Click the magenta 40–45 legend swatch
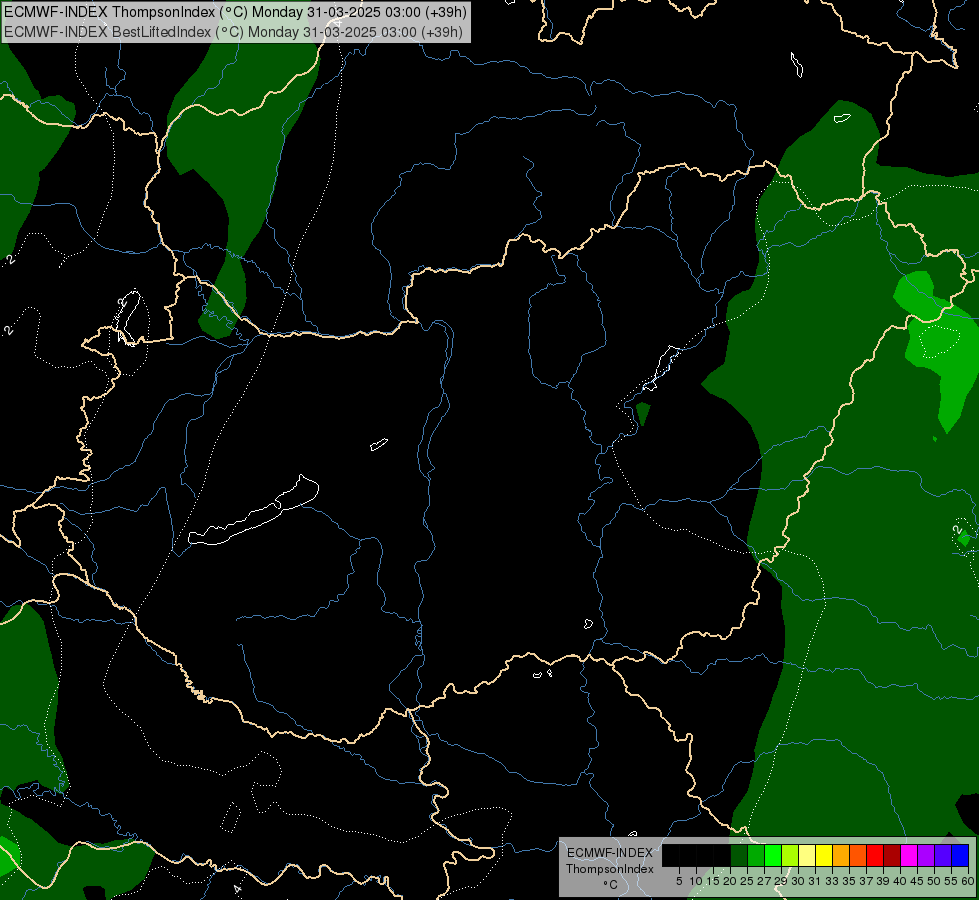The height and width of the screenshot is (900, 979). 910,856
